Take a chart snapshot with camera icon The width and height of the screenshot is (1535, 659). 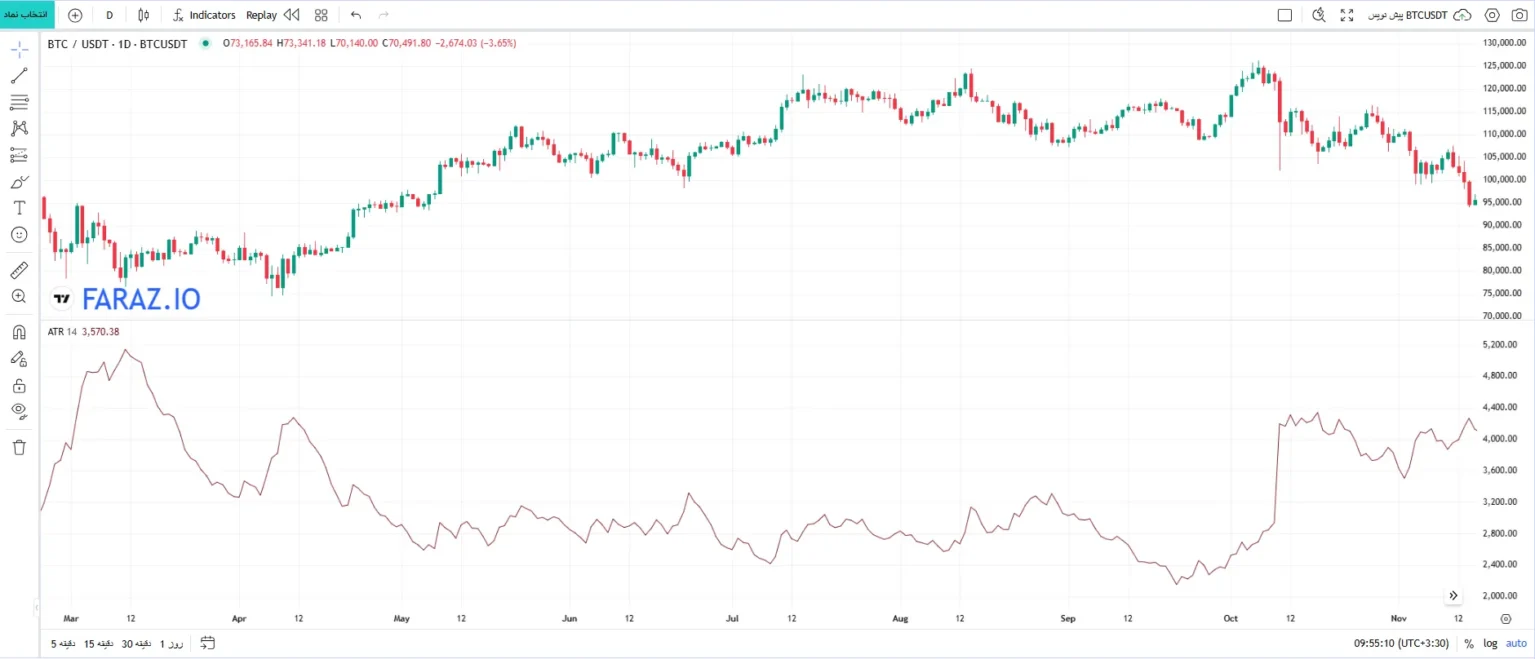[x=1520, y=15]
